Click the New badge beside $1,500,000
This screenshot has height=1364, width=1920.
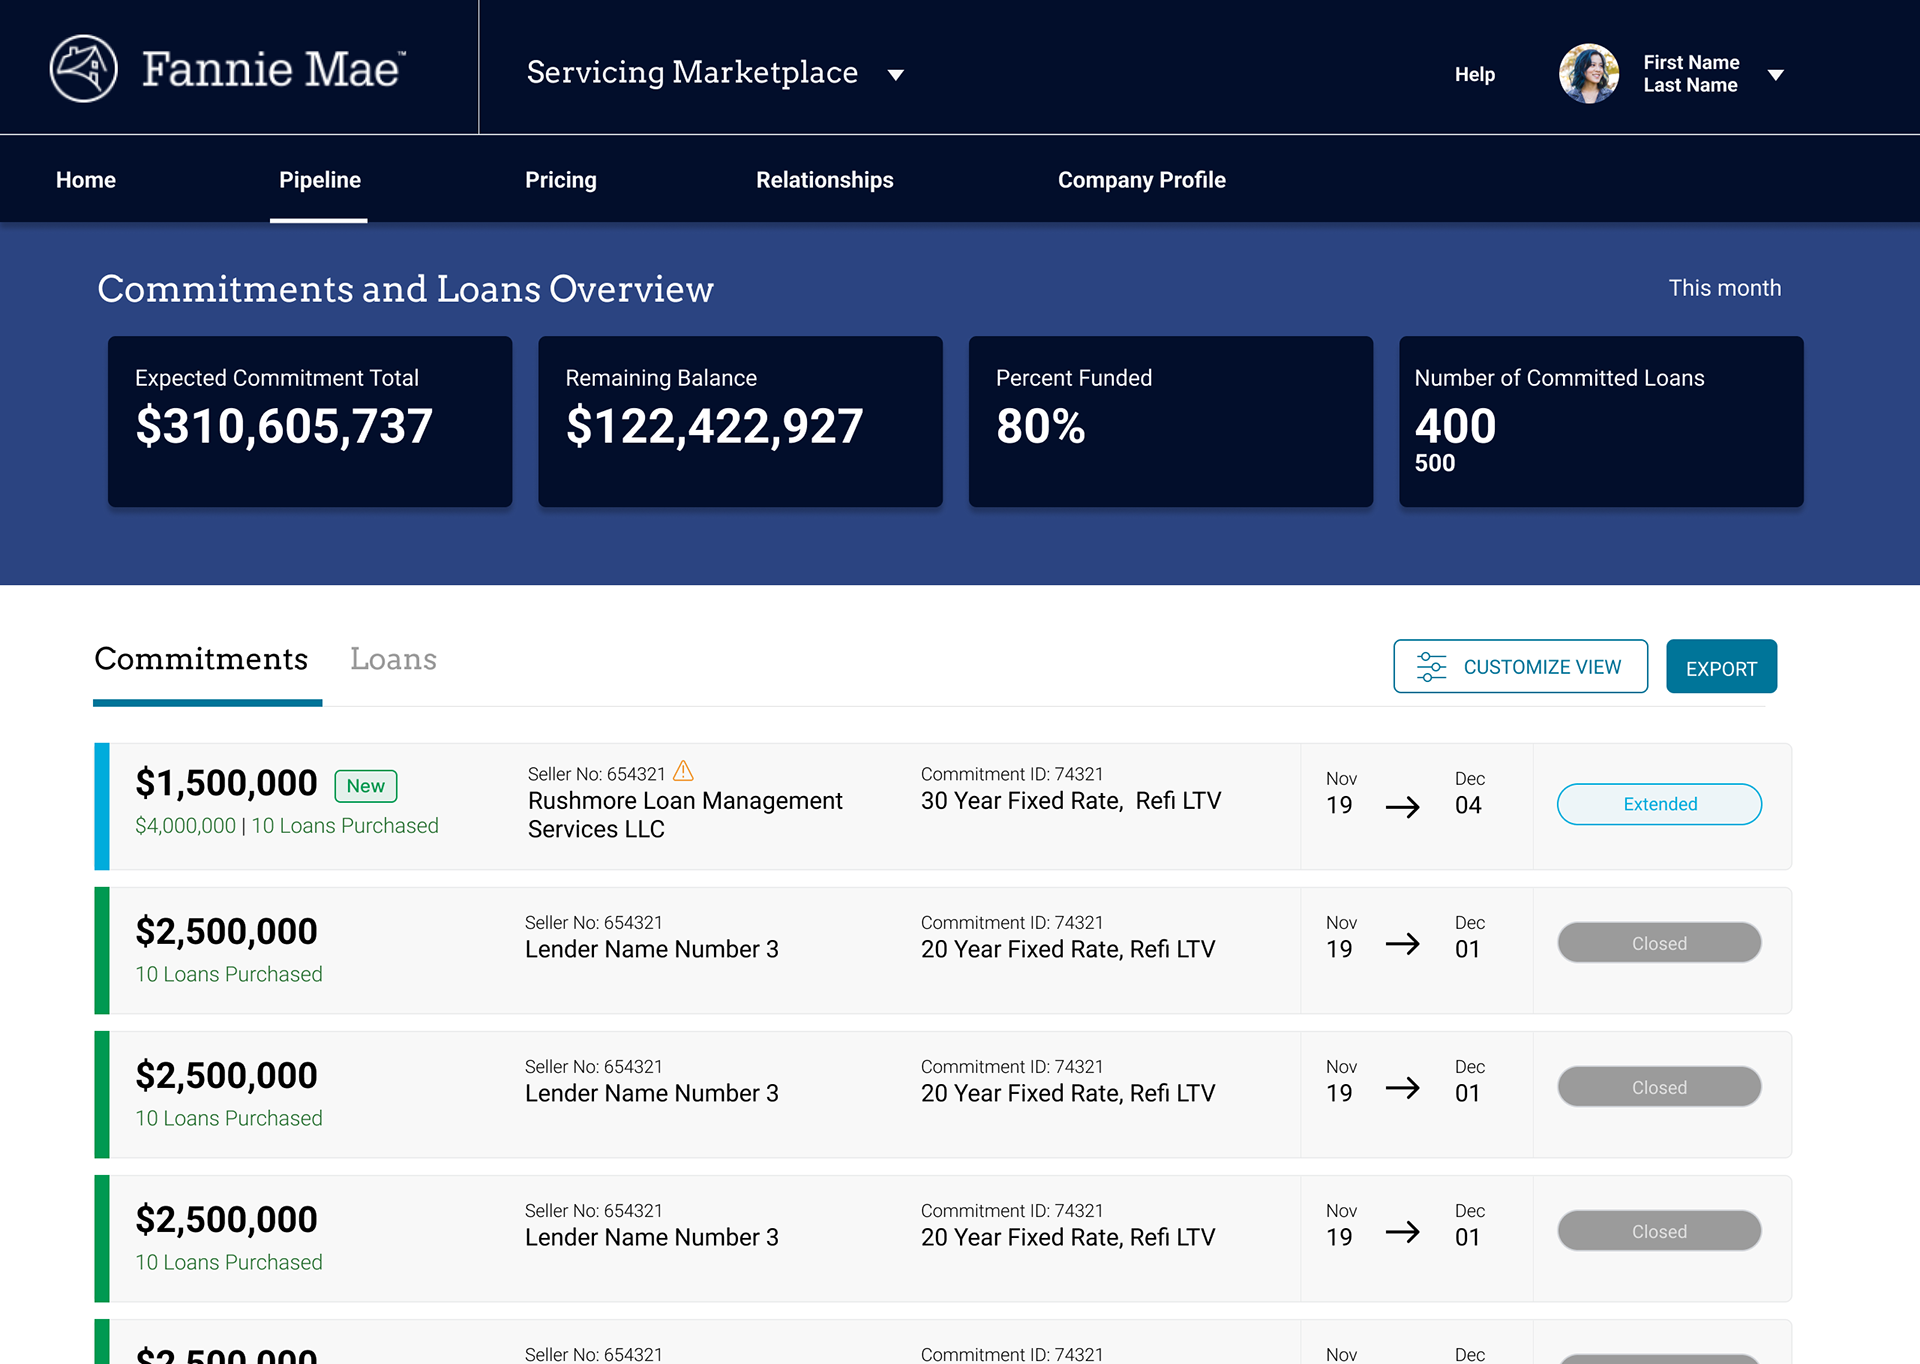click(x=365, y=786)
